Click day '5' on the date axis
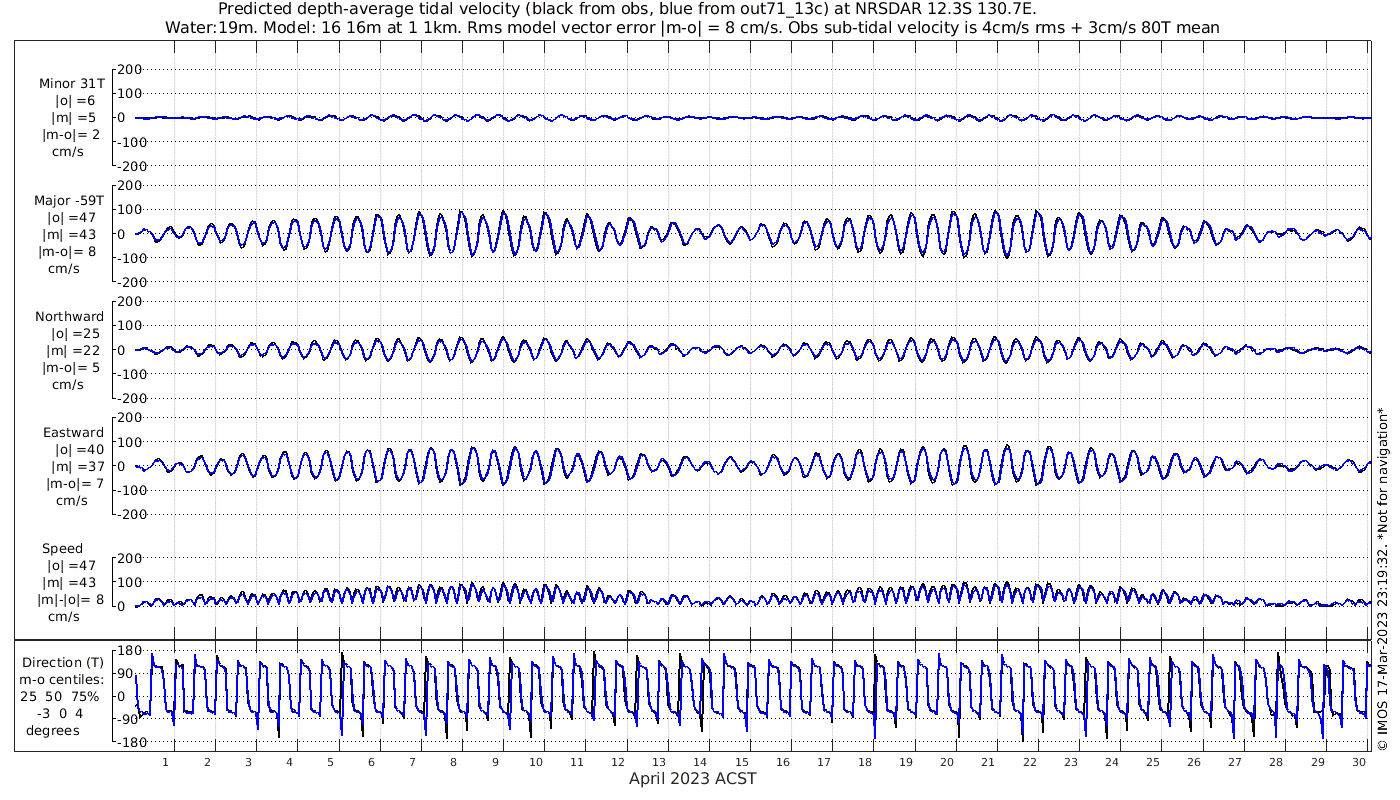 pos(330,762)
